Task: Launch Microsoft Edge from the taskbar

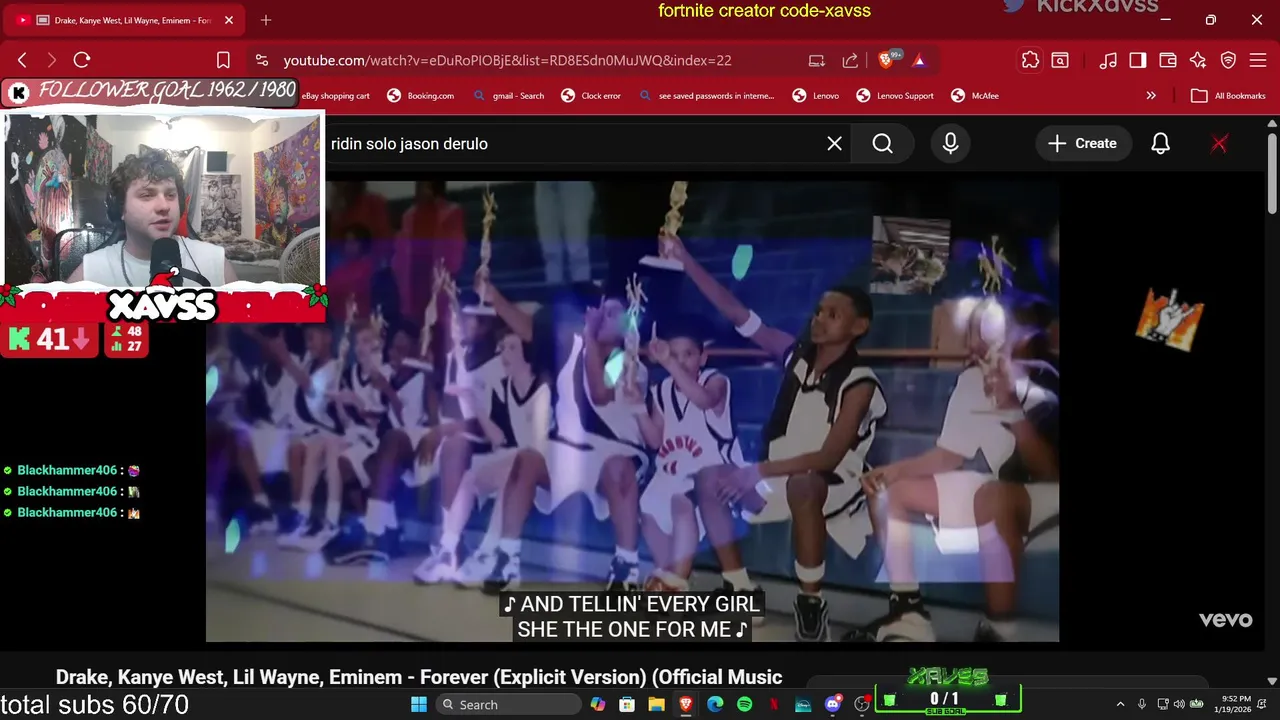Action: click(x=715, y=704)
